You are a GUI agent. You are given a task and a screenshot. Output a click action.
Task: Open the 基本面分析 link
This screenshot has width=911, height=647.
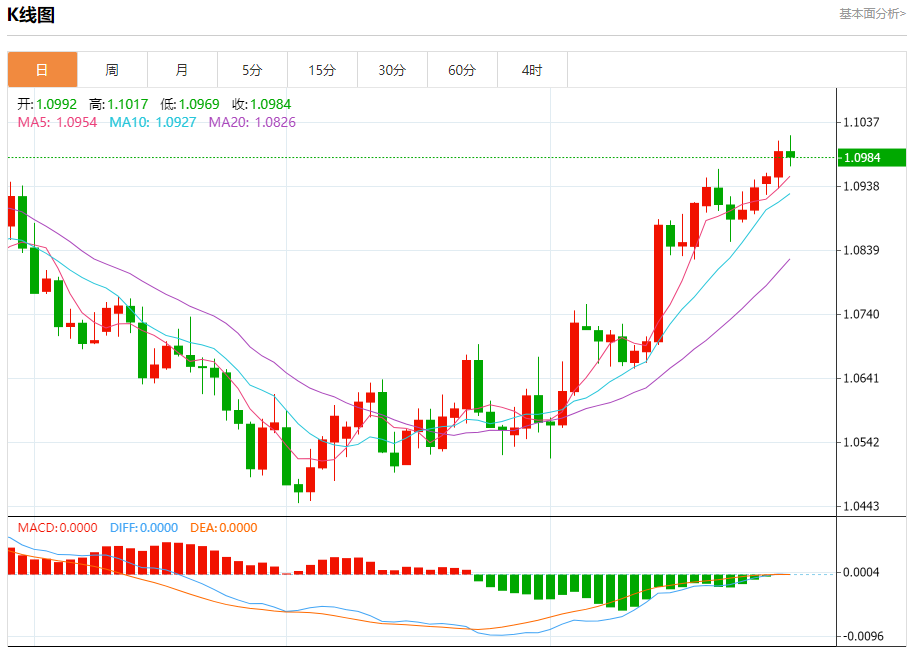pos(872,14)
